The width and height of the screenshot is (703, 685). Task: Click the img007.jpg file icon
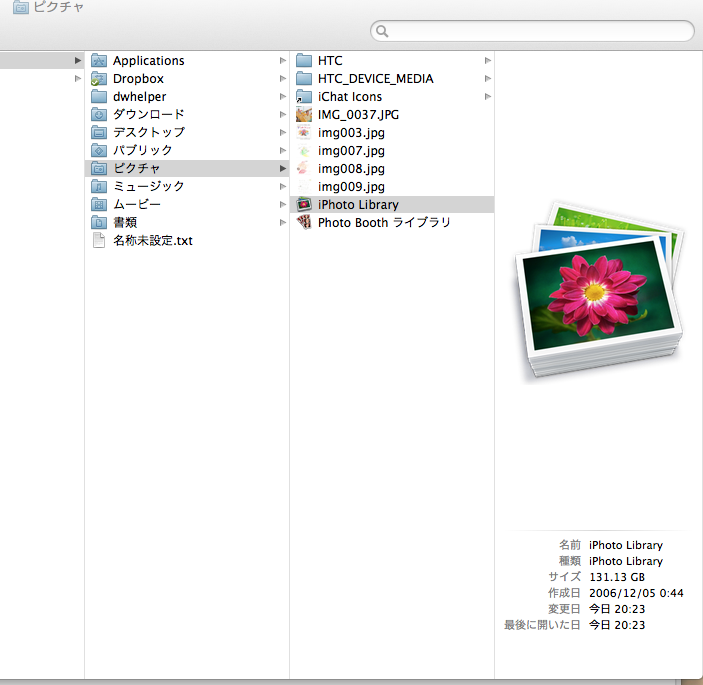(x=304, y=151)
